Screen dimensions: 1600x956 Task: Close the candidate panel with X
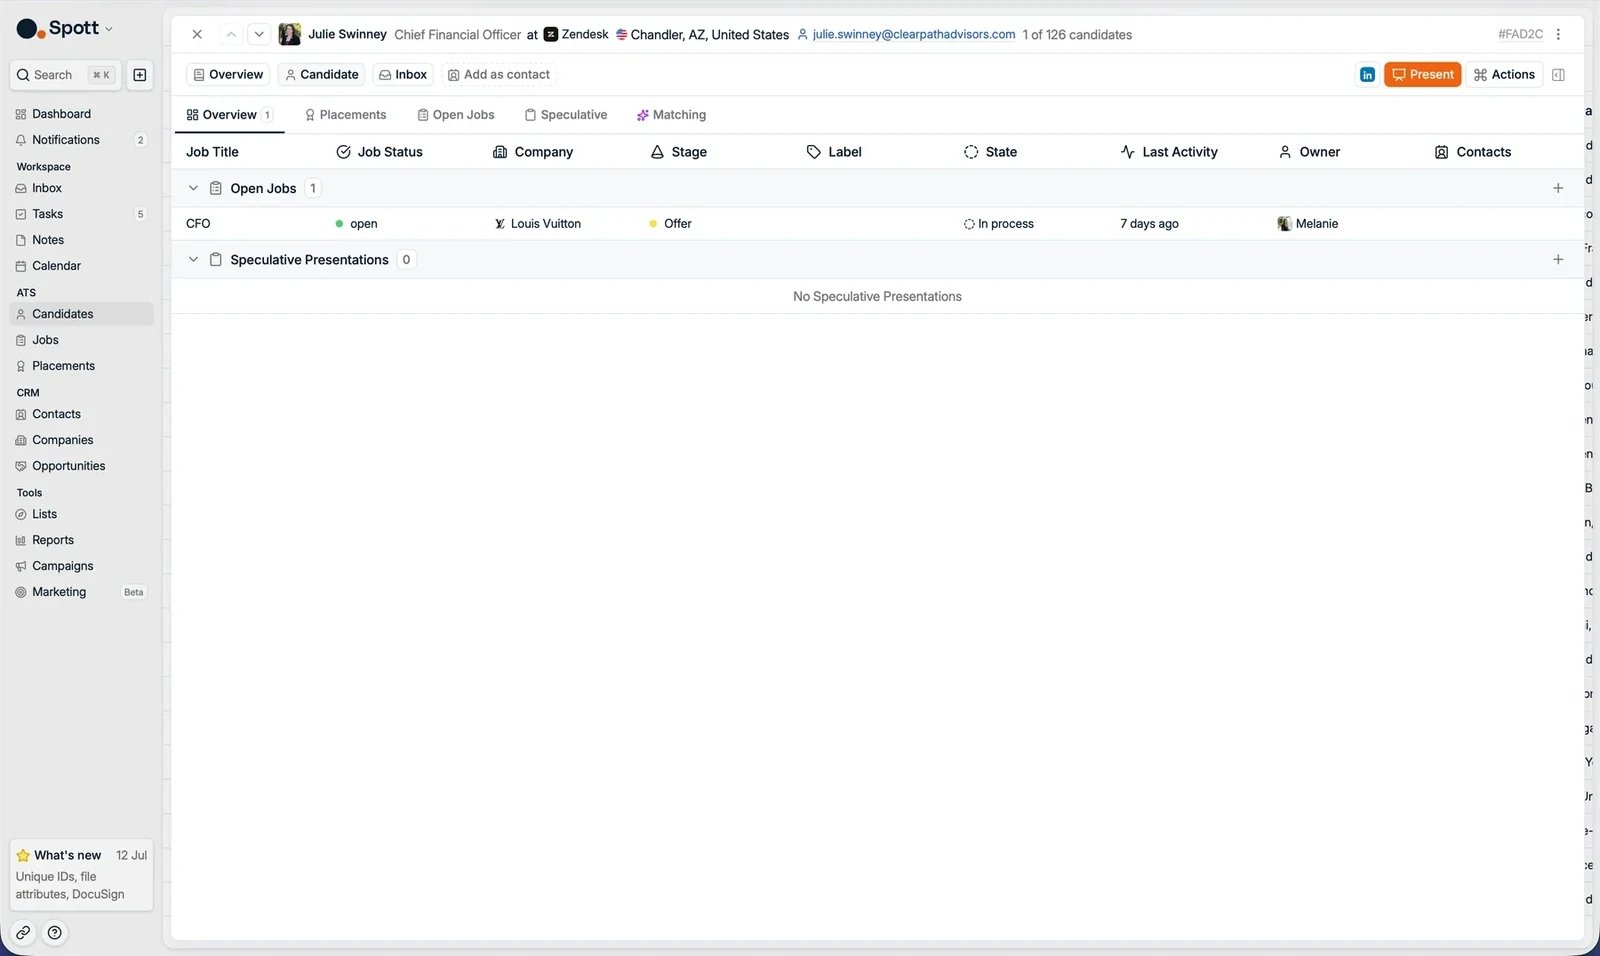[x=197, y=34]
